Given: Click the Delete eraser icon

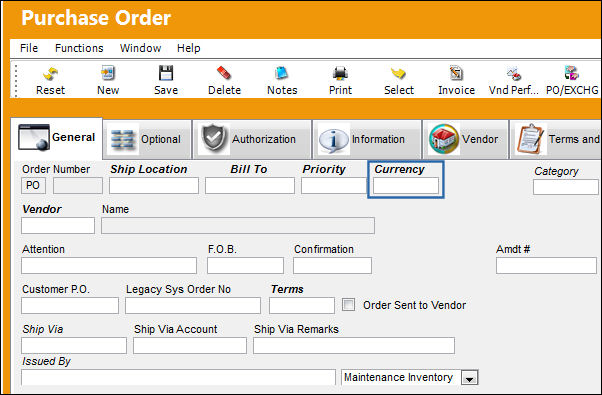Looking at the screenshot, I should click(x=224, y=73).
